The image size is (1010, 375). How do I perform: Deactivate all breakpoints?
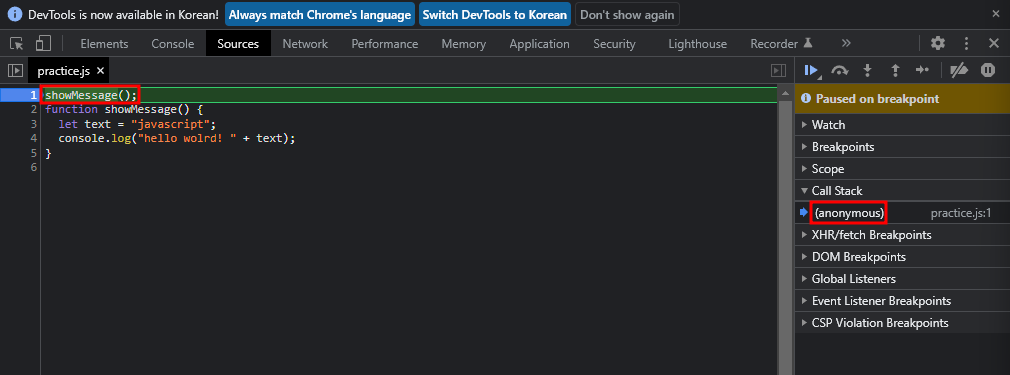point(960,70)
